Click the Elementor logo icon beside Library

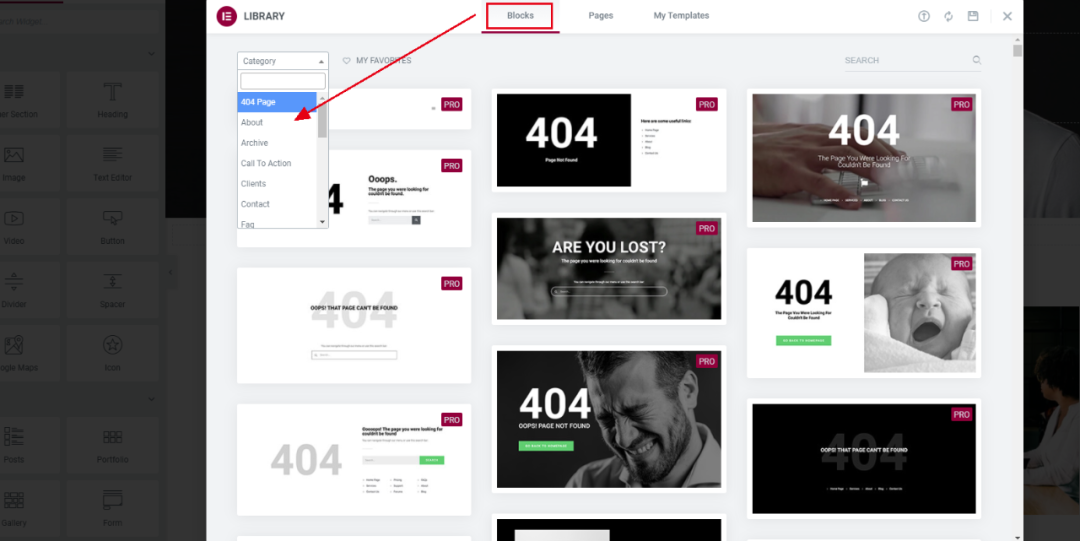227,16
